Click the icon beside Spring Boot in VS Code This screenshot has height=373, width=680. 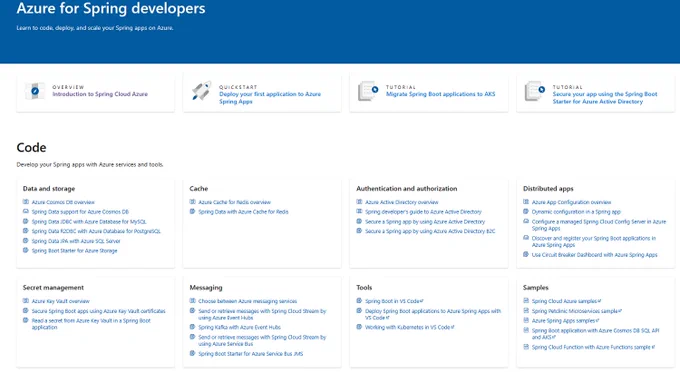(x=359, y=301)
